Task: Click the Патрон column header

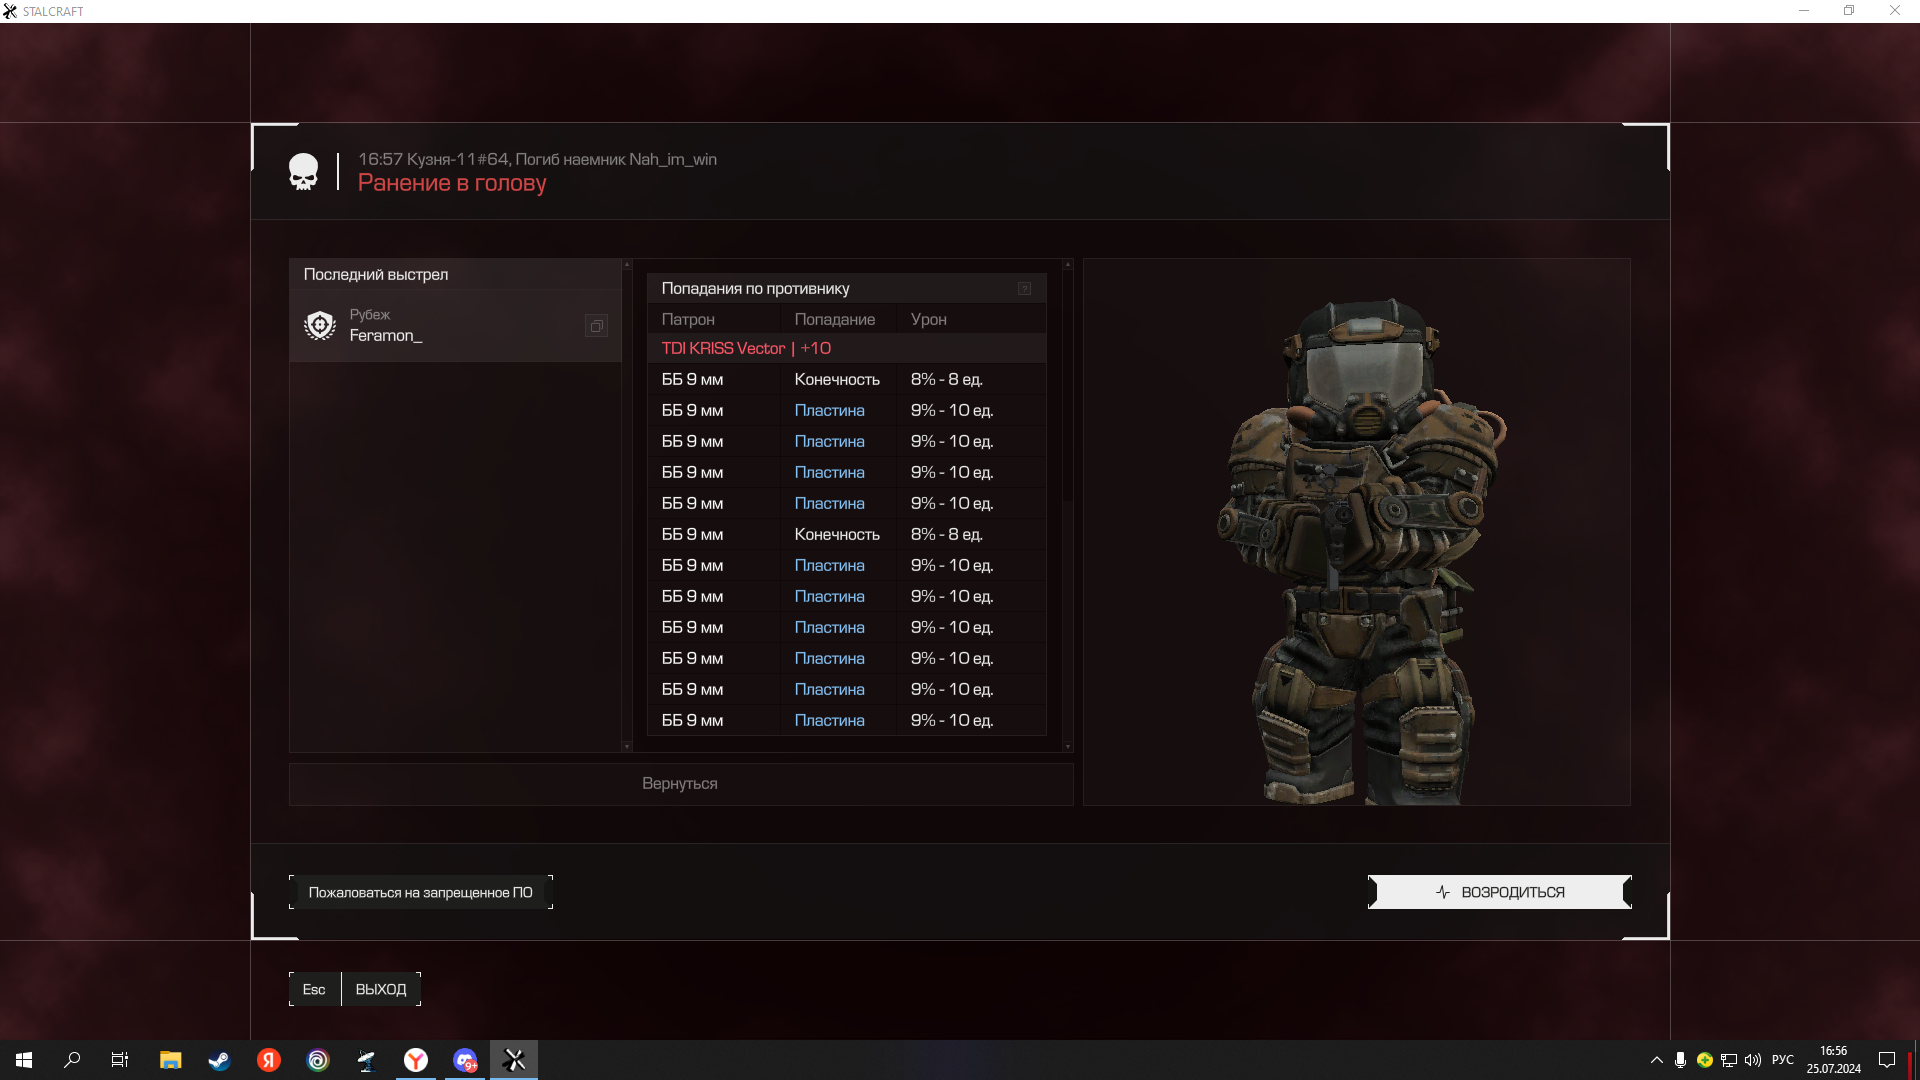Action: pos(688,319)
